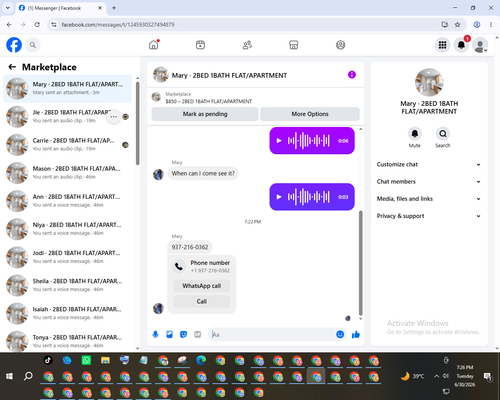This screenshot has height=400, width=500.
Task: Open the tab search dropdown arrow
Action: click(8, 8)
